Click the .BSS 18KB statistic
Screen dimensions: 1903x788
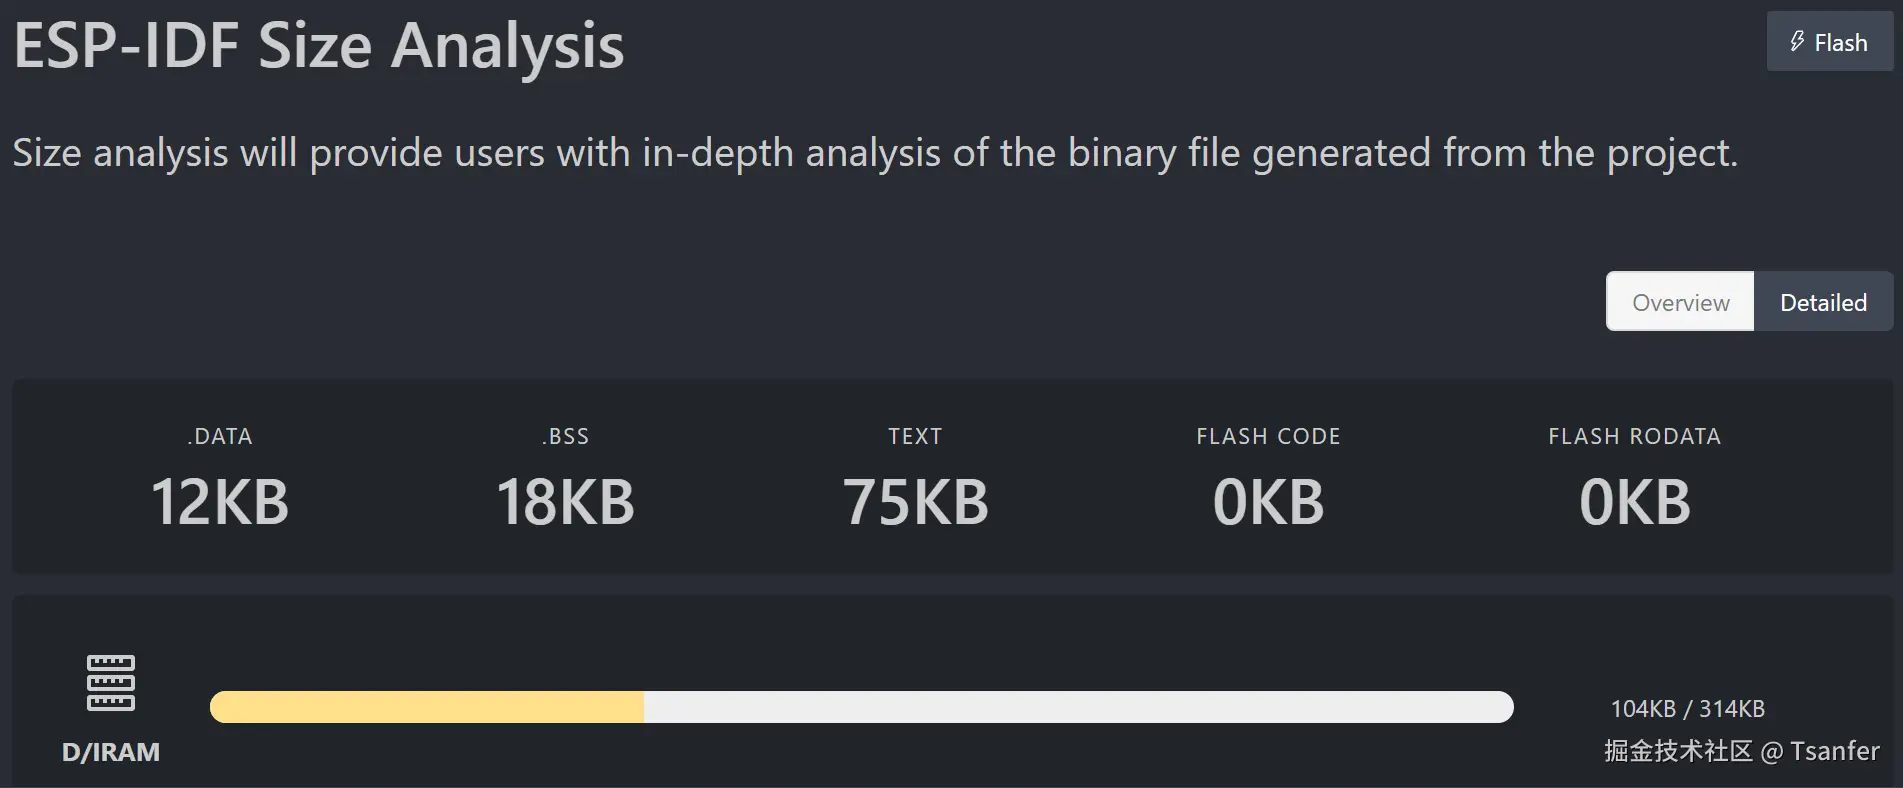[x=566, y=501]
